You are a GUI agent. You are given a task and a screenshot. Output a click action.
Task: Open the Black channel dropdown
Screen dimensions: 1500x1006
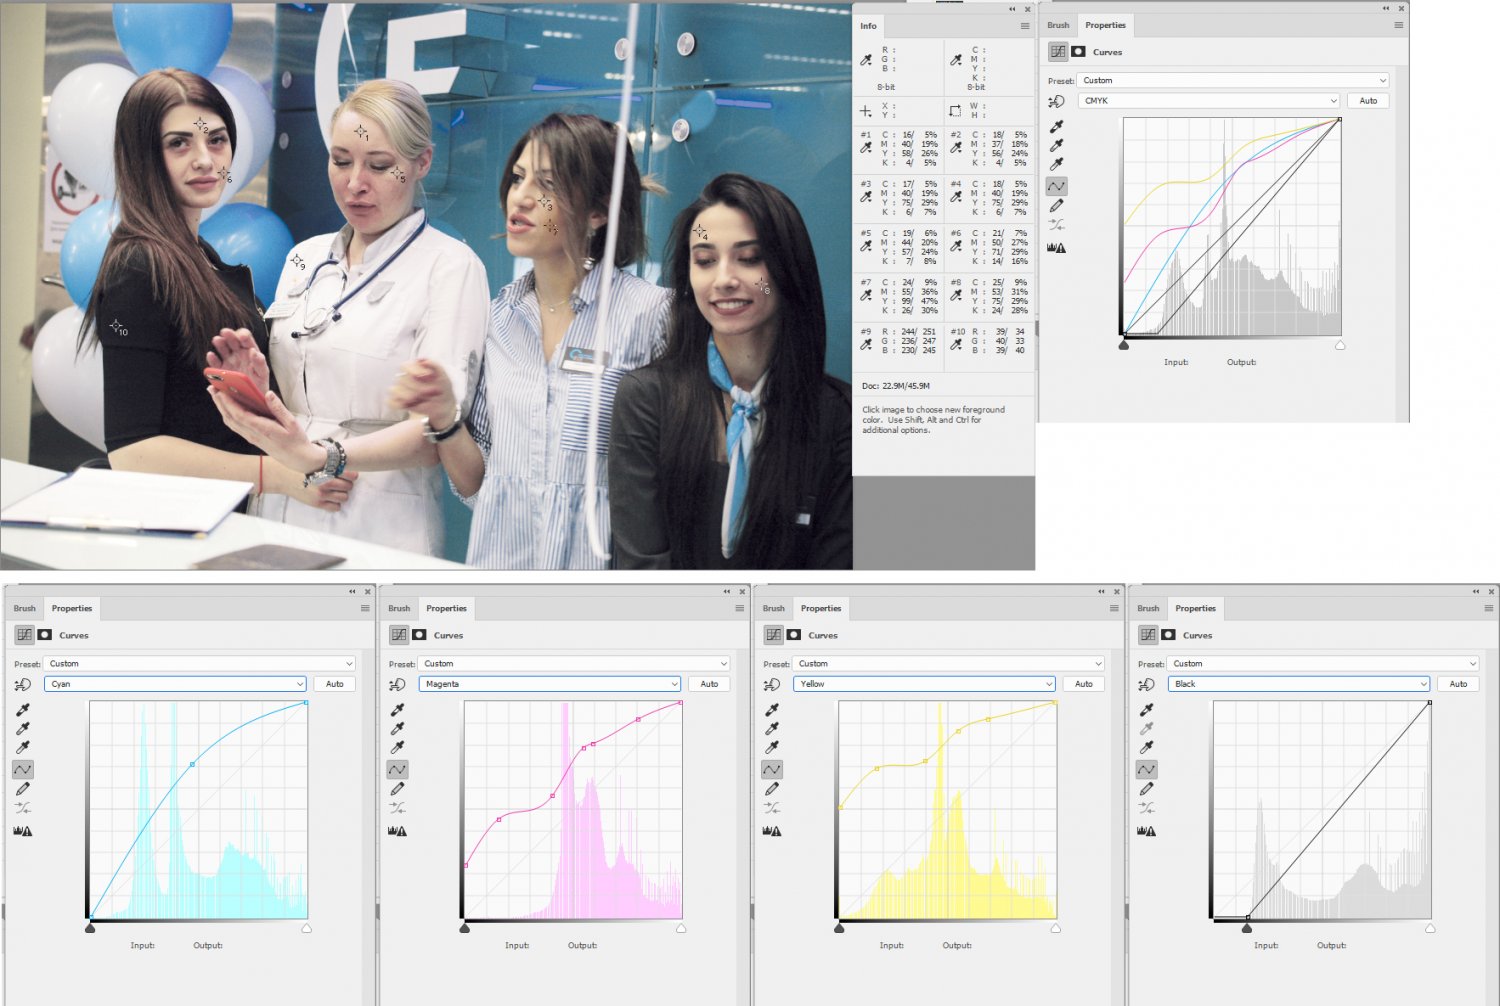pos(1299,684)
